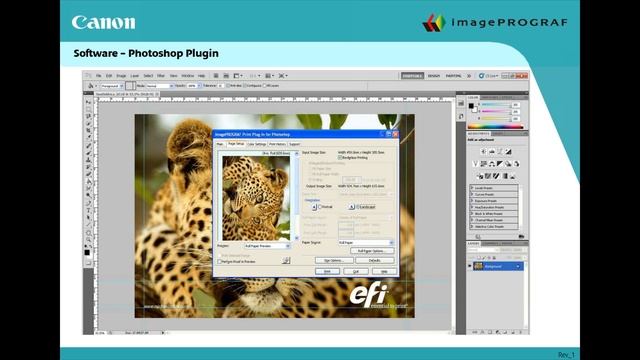This screenshot has height=360, width=640.
Task: Switch to the Print History tab
Action: coord(278,144)
